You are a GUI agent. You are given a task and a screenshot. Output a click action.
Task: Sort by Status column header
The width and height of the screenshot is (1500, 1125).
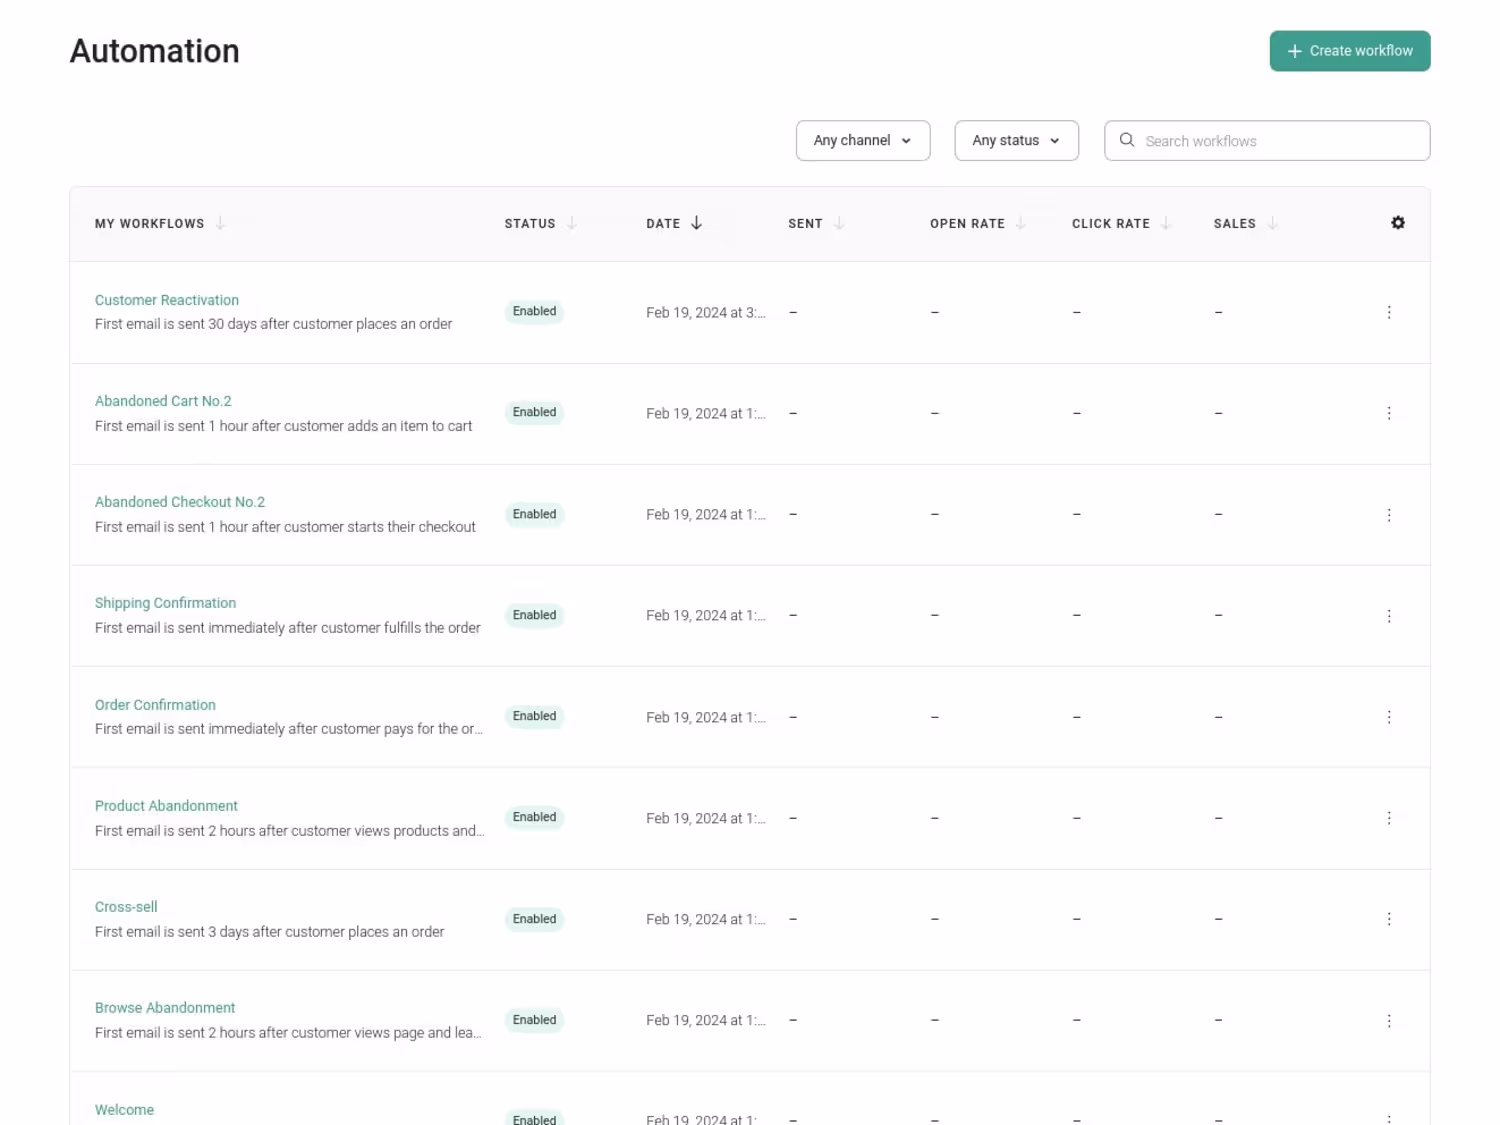pyautogui.click(x=530, y=224)
